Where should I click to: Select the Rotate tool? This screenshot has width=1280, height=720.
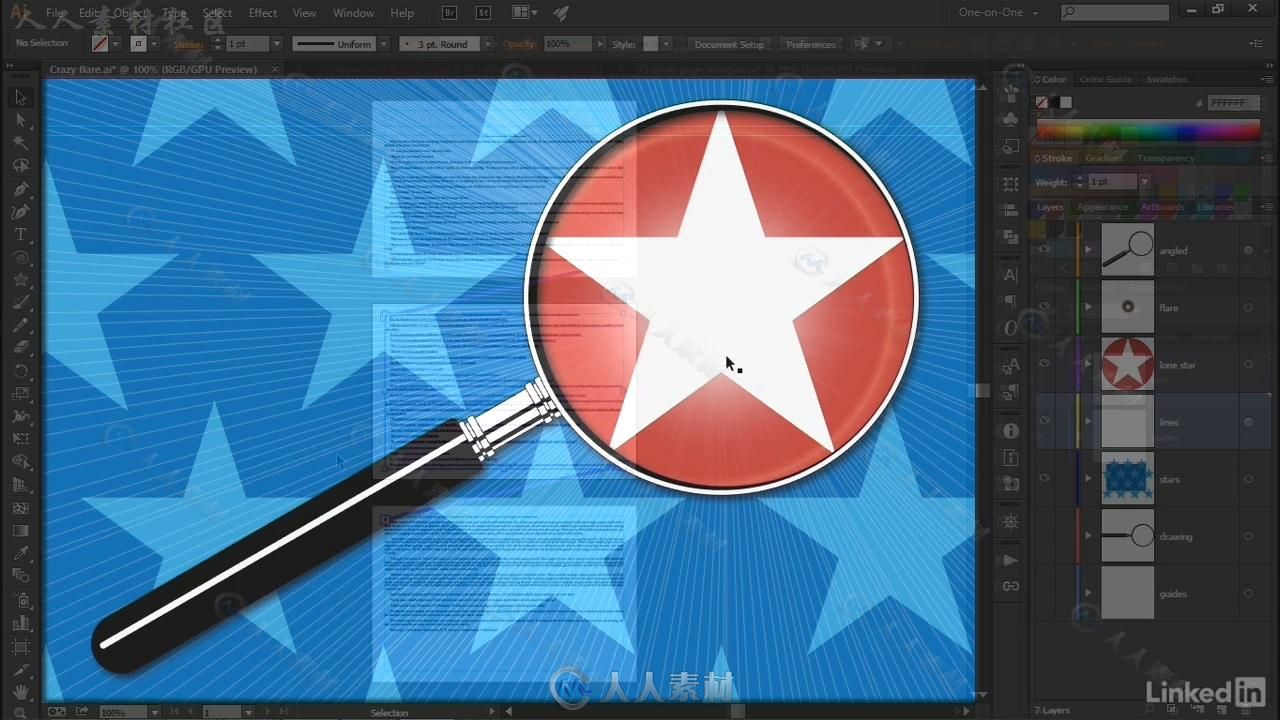pyautogui.click(x=20, y=370)
